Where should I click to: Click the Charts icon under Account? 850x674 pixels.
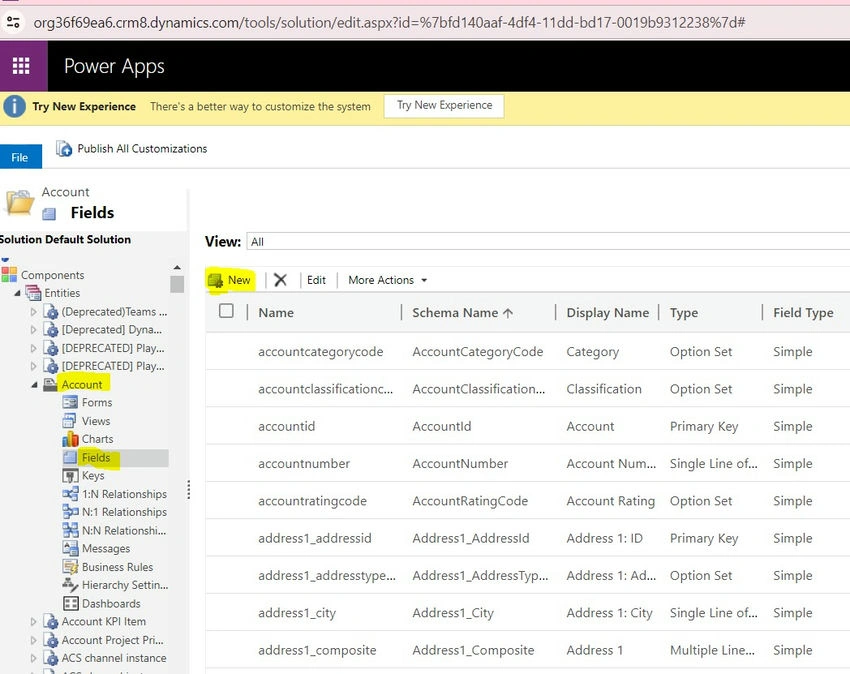[70, 439]
